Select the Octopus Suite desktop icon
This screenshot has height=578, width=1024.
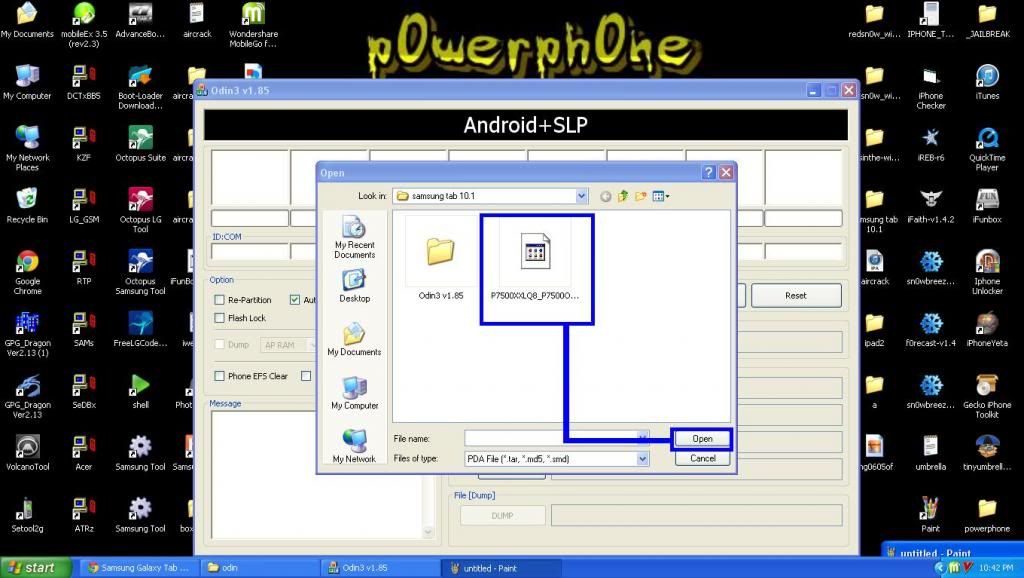(x=140, y=144)
